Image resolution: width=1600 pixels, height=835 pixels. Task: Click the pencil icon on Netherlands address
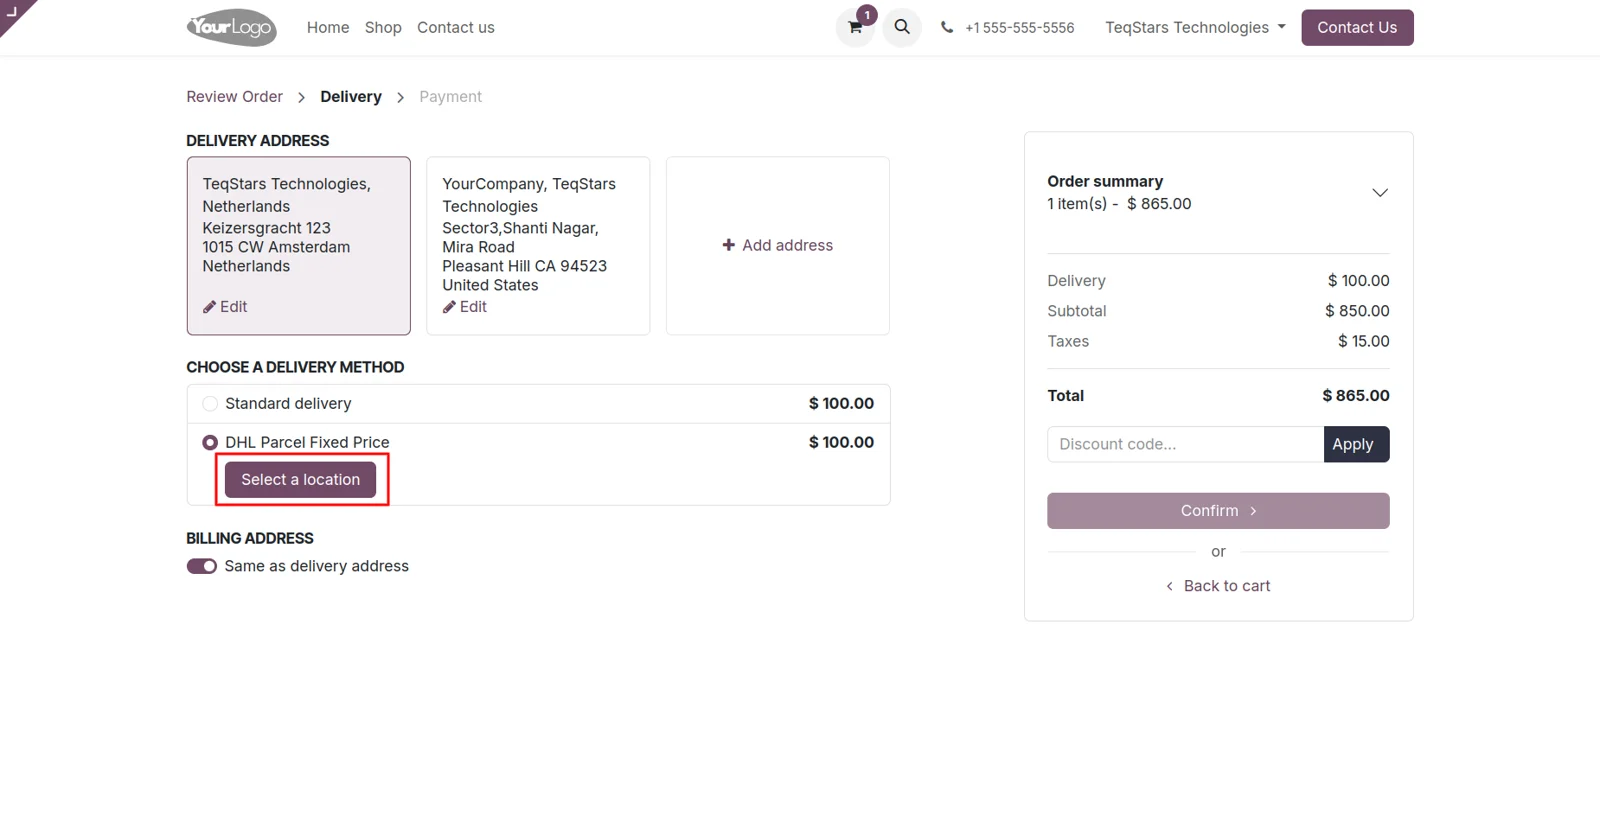209,307
